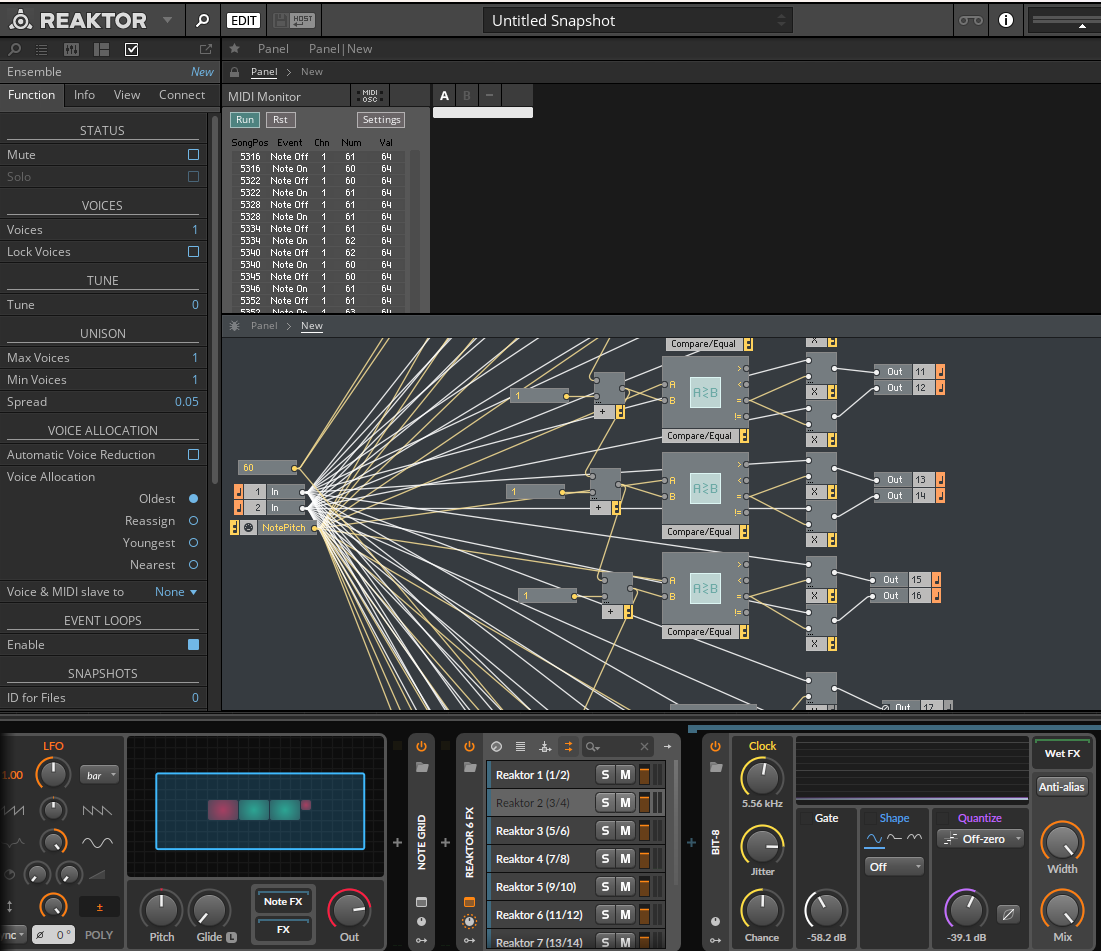Click the favorites star icon
Image resolution: width=1101 pixels, height=951 pixels.
235,48
